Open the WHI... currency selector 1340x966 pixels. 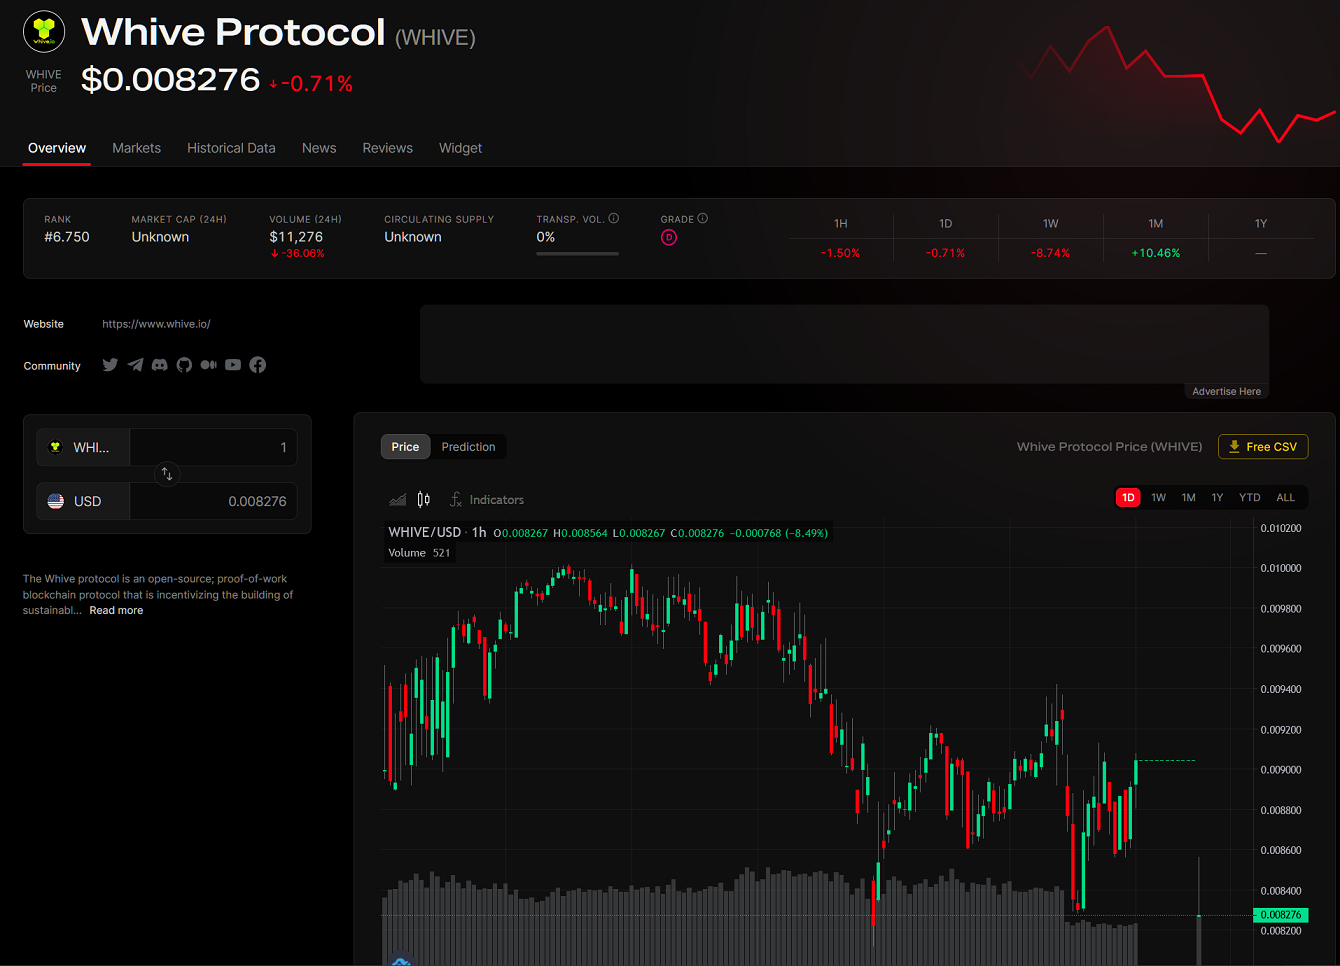click(x=83, y=447)
